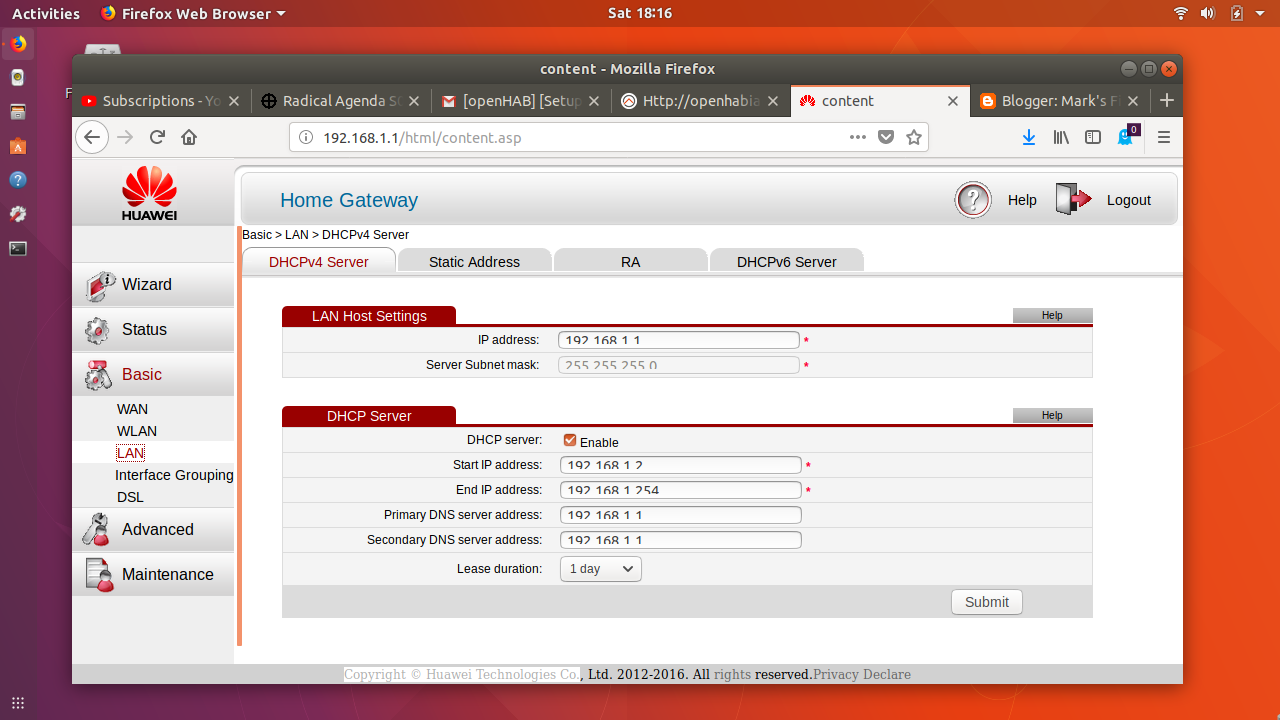
Task: Open the Firefox Web Browser app menu
Action: point(192,14)
